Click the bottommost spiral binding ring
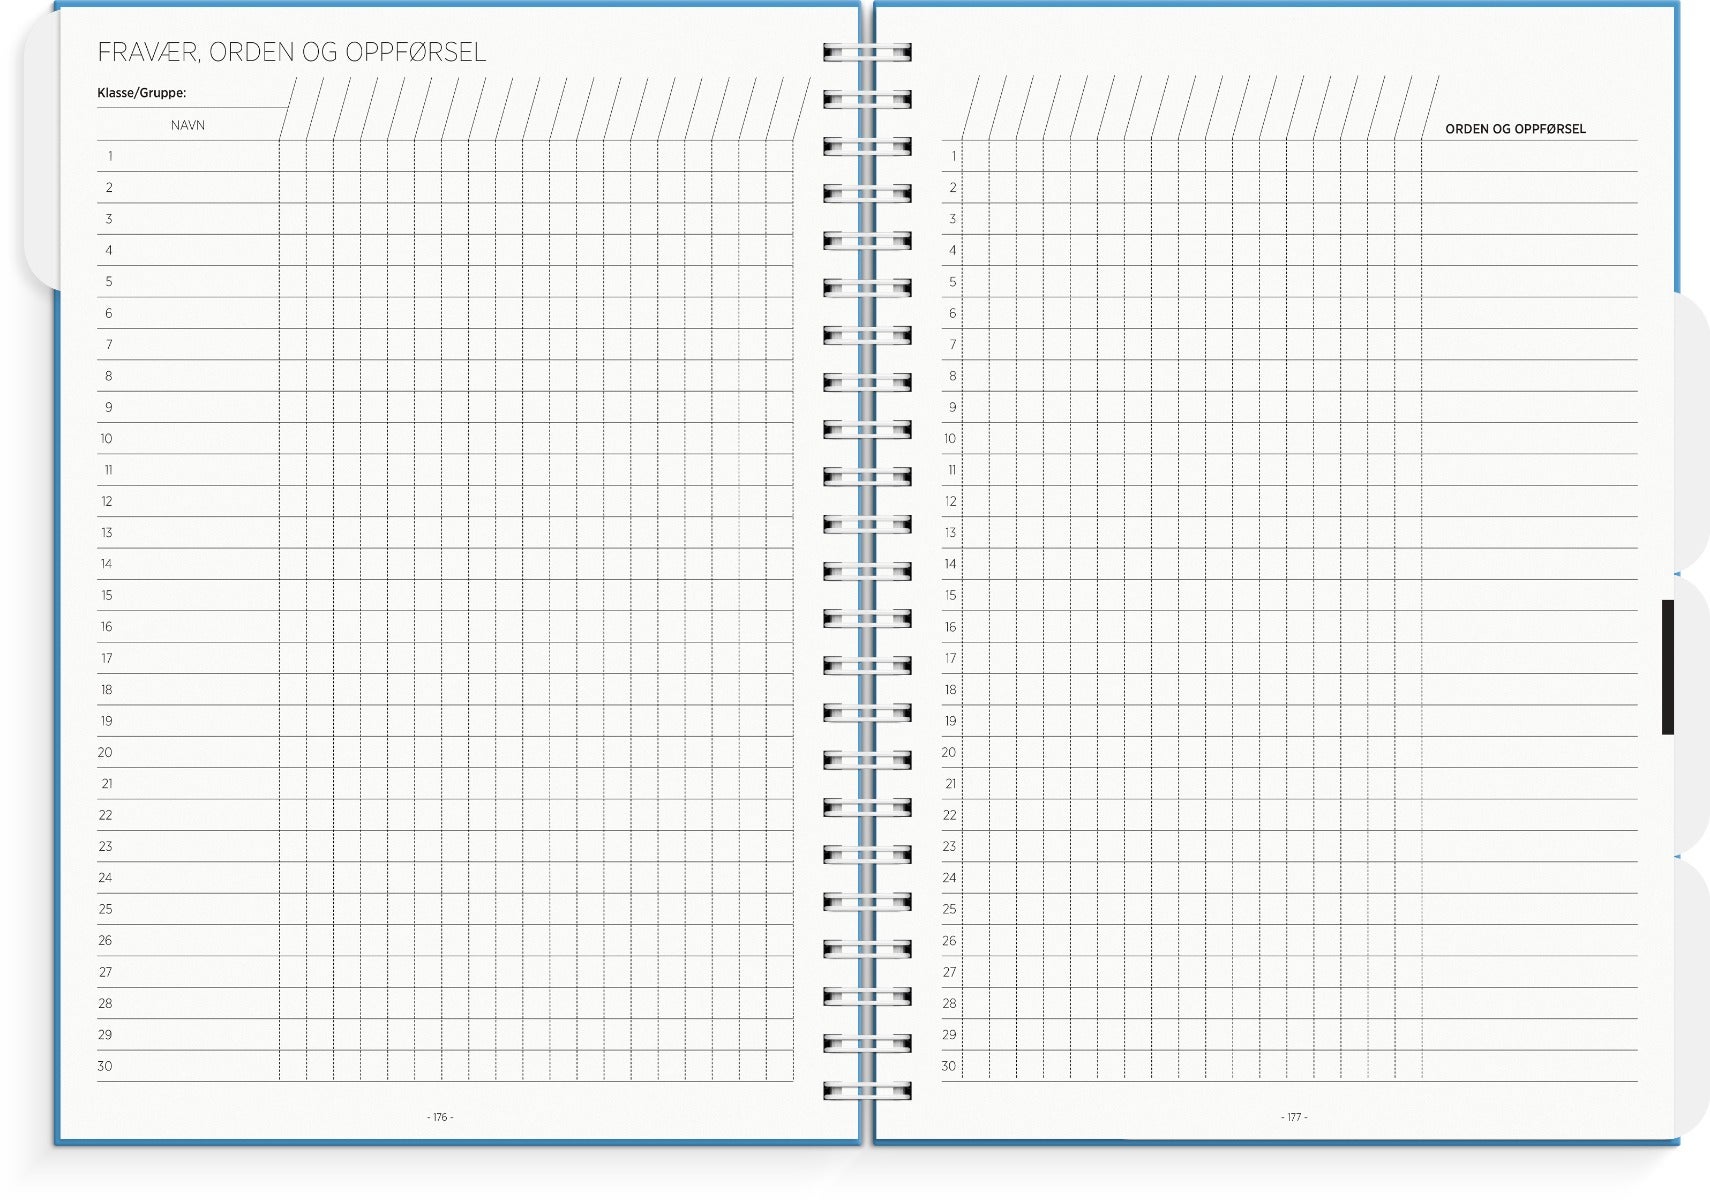1710x1200 pixels. [867, 1090]
